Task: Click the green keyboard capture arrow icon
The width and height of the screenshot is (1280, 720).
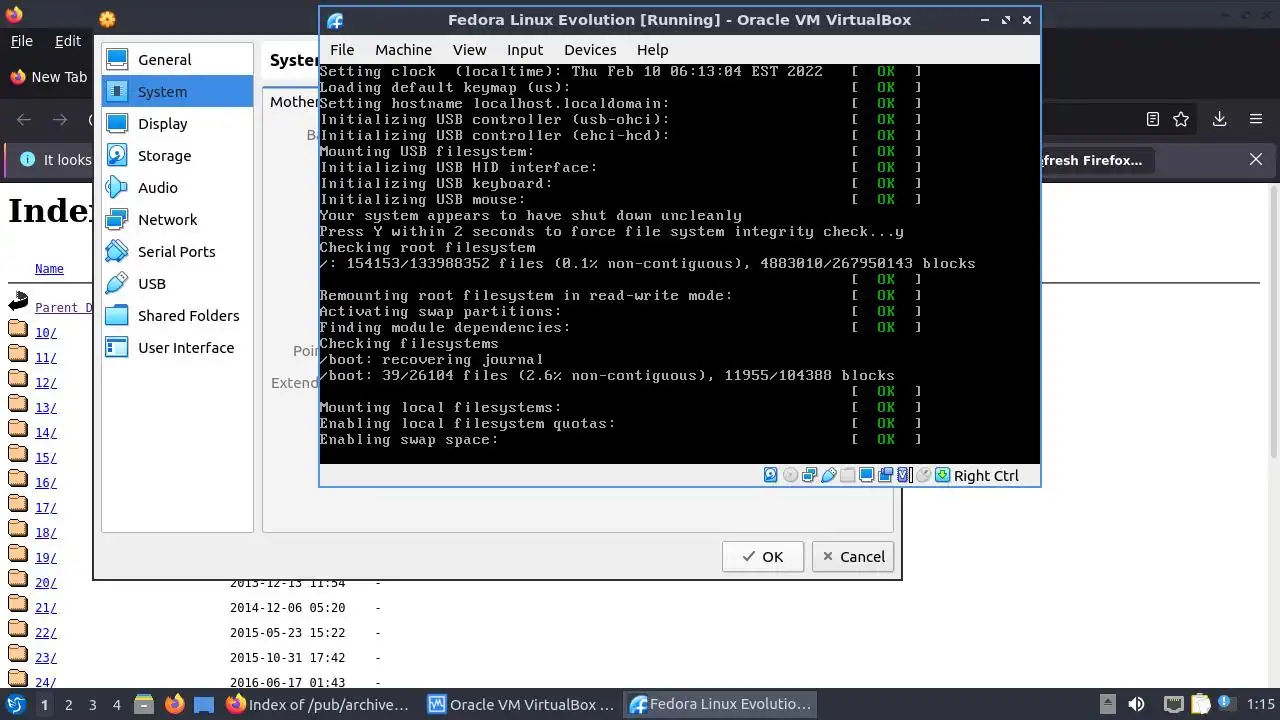Action: (942, 475)
